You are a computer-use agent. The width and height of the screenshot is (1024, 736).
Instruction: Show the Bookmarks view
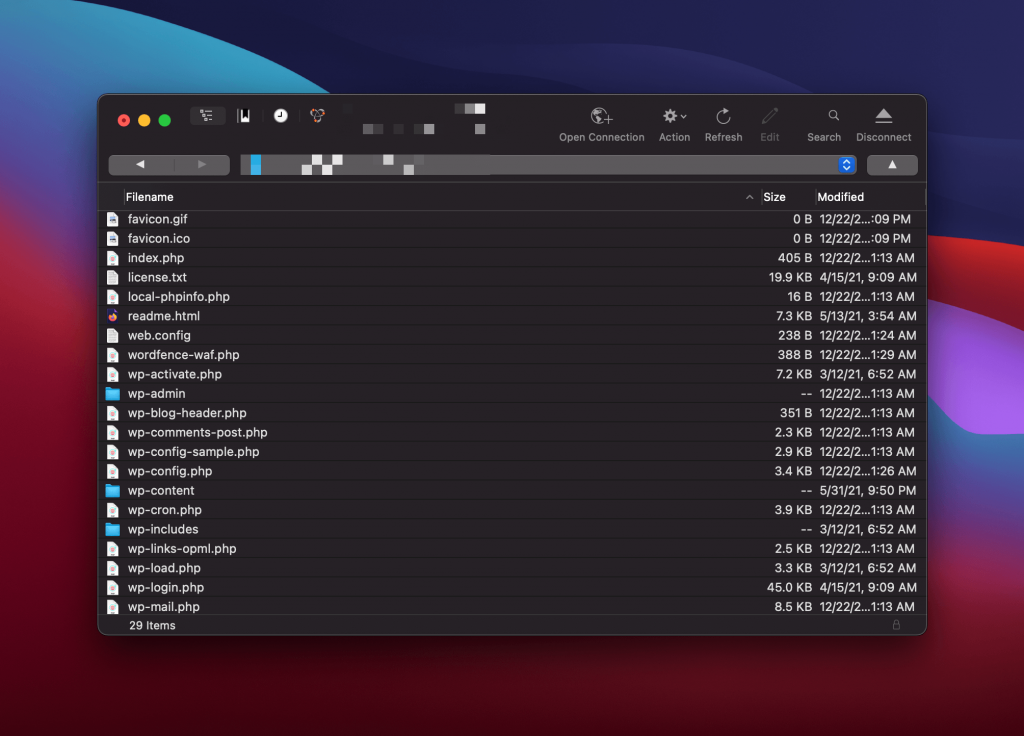point(243,116)
